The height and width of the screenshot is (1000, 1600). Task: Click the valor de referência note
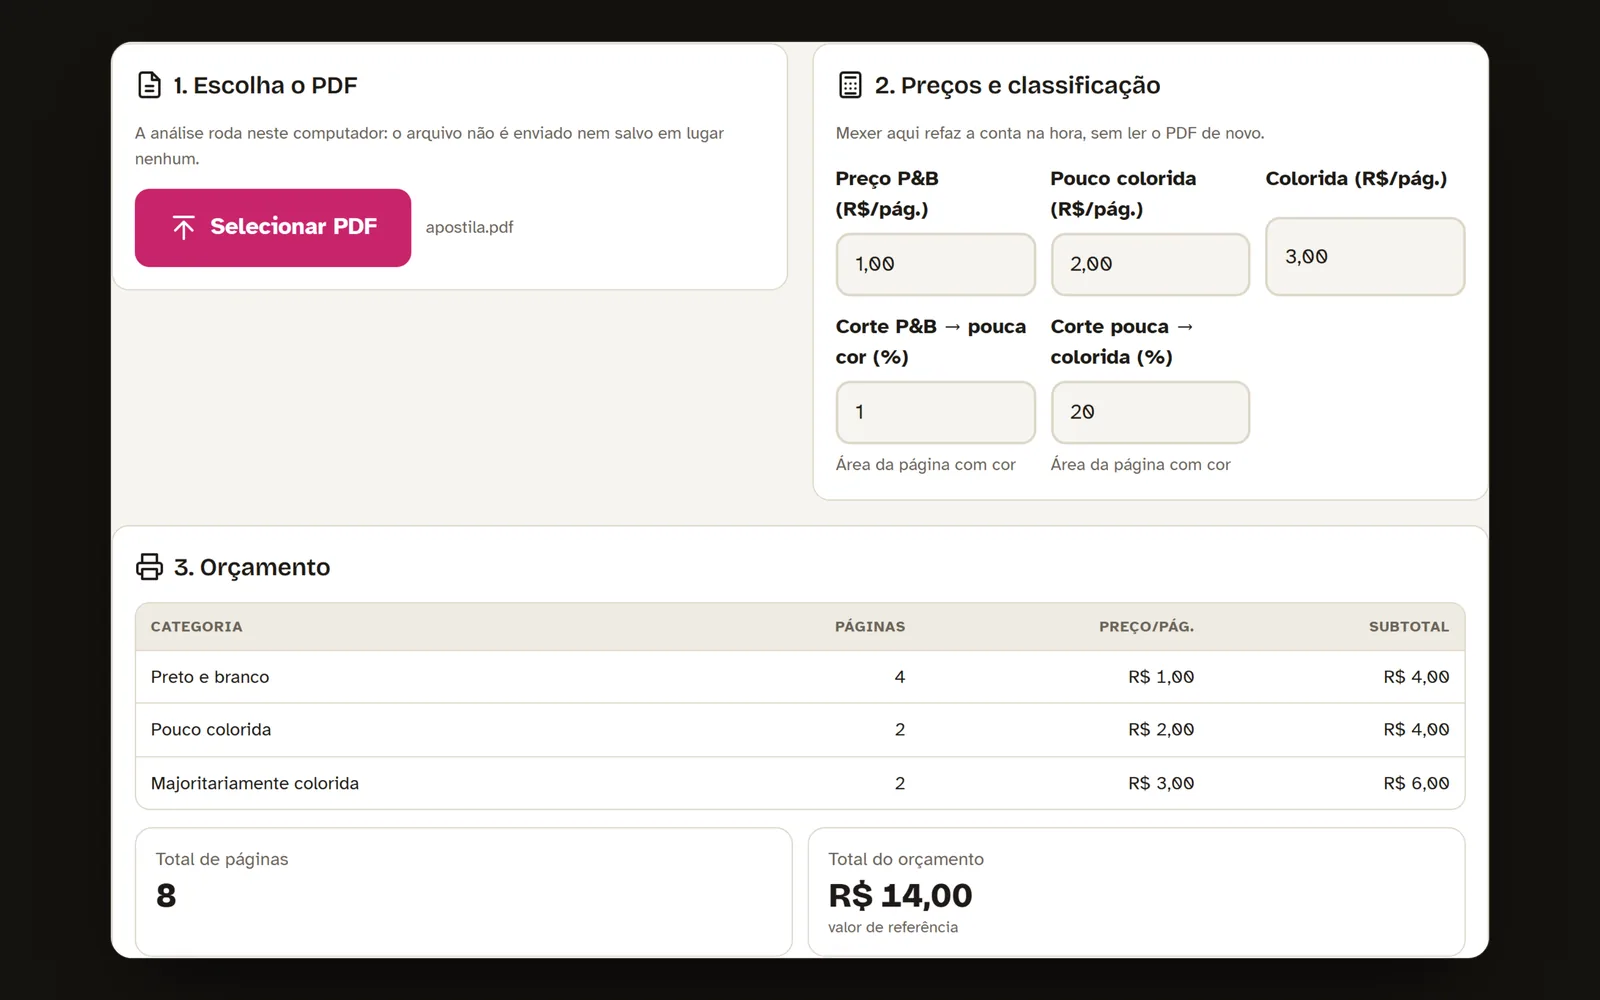pyautogui.click(x=893, y=928)
